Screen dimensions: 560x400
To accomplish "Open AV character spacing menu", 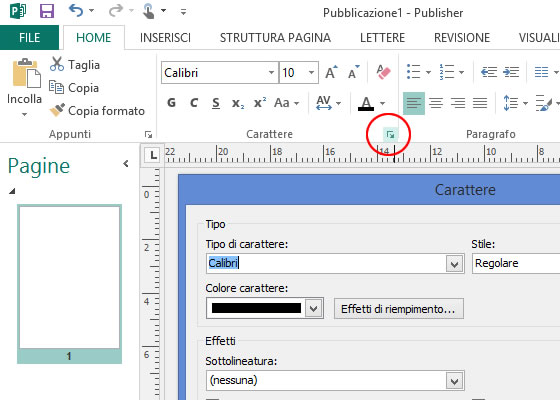I will click(328, 103).
